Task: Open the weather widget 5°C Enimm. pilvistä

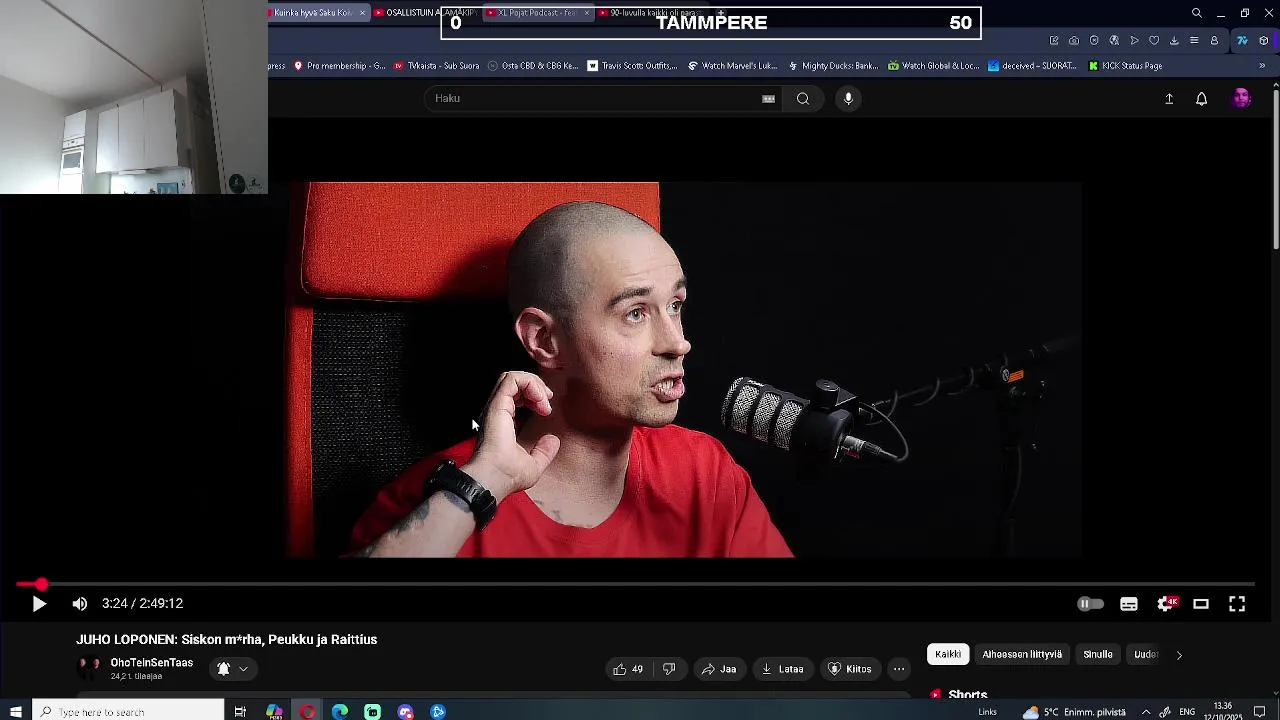Action: click(1074, 712)
